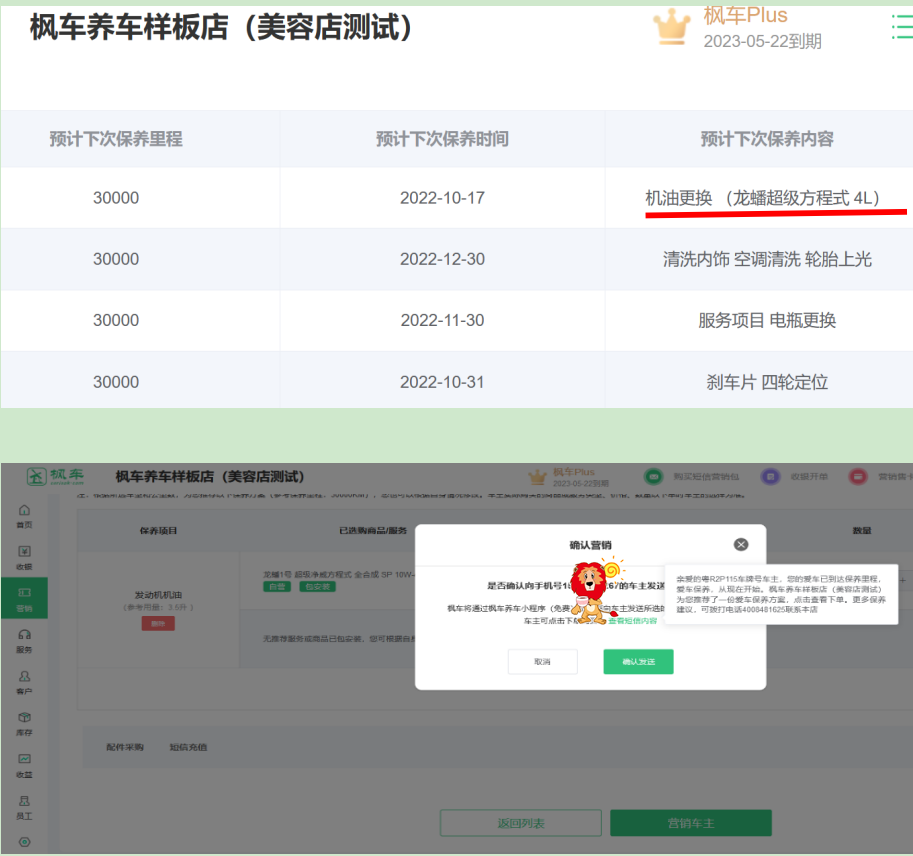Select the highlighted 营销 marketing sidebar item

tap(24, 599)
